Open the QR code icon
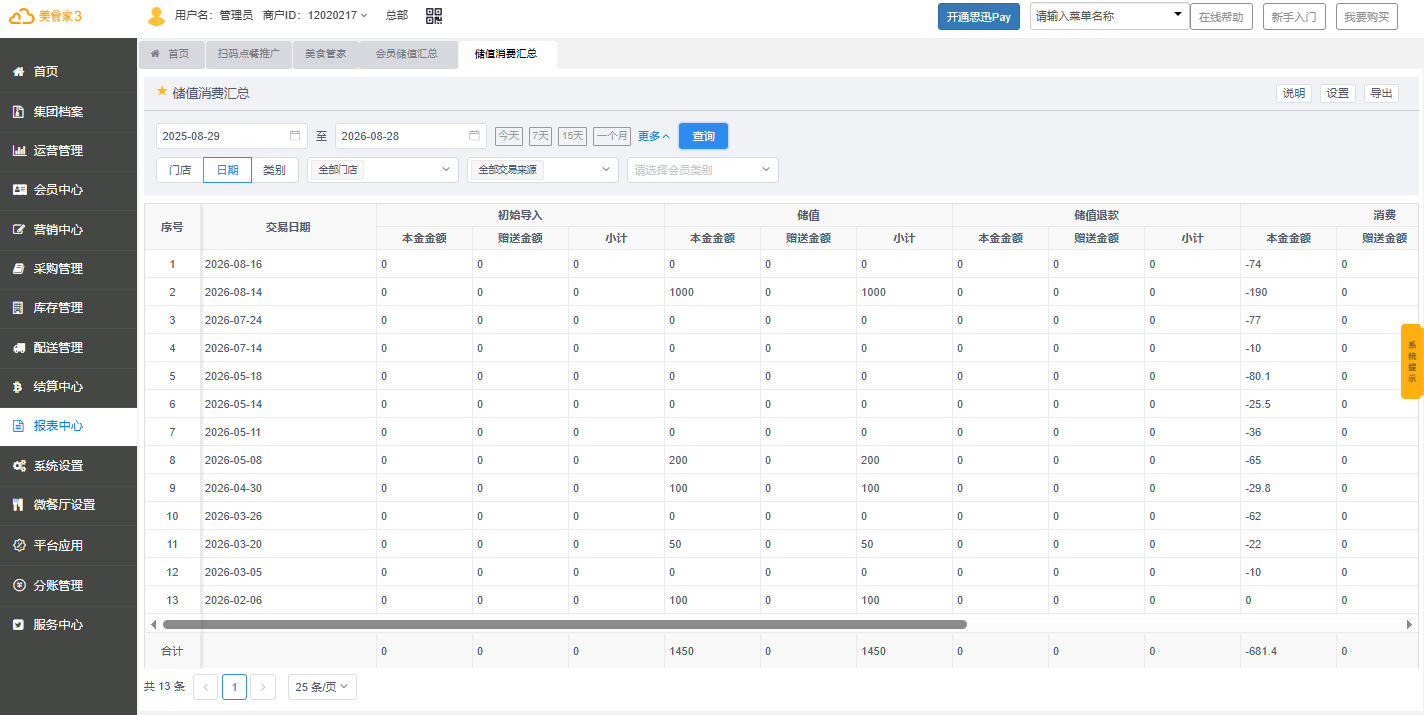1424x715 pixels. 434,15
